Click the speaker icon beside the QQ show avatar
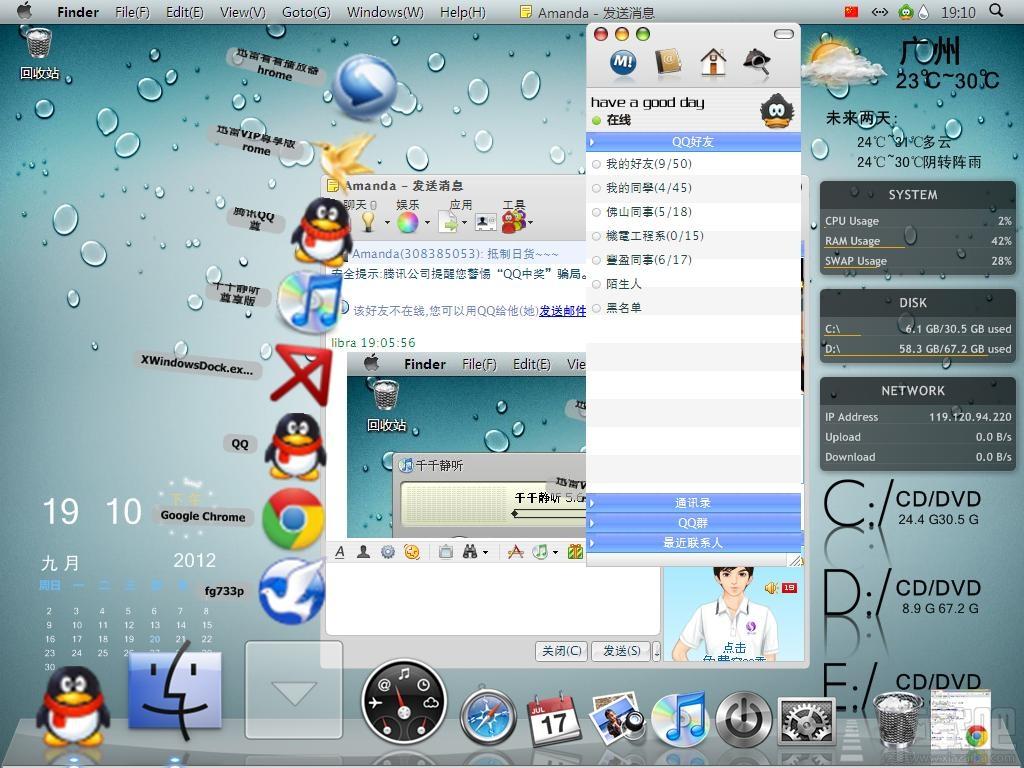The width and height of the screenshot is (1024, 768). 771,588
